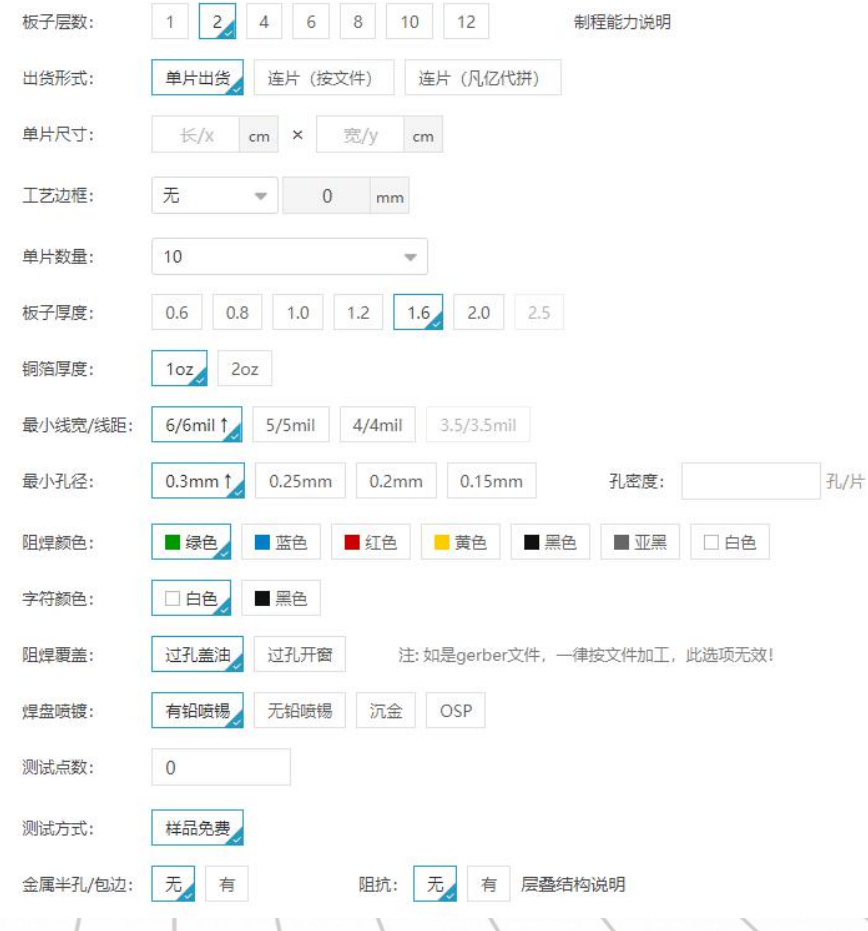Select 4/4mil minimum trace width
This screenshot has width=868, height=931.
coord(377,425)
